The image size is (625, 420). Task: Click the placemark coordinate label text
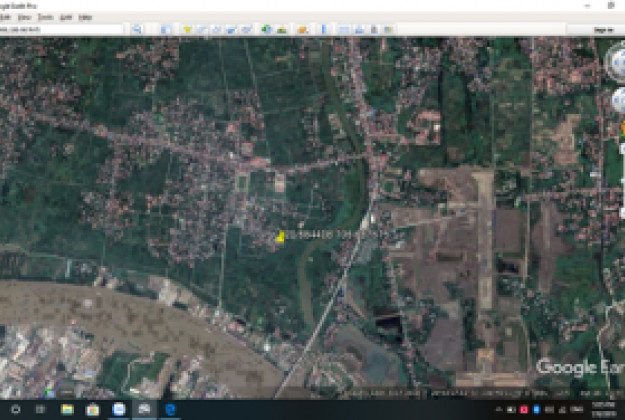pos(336,235)
